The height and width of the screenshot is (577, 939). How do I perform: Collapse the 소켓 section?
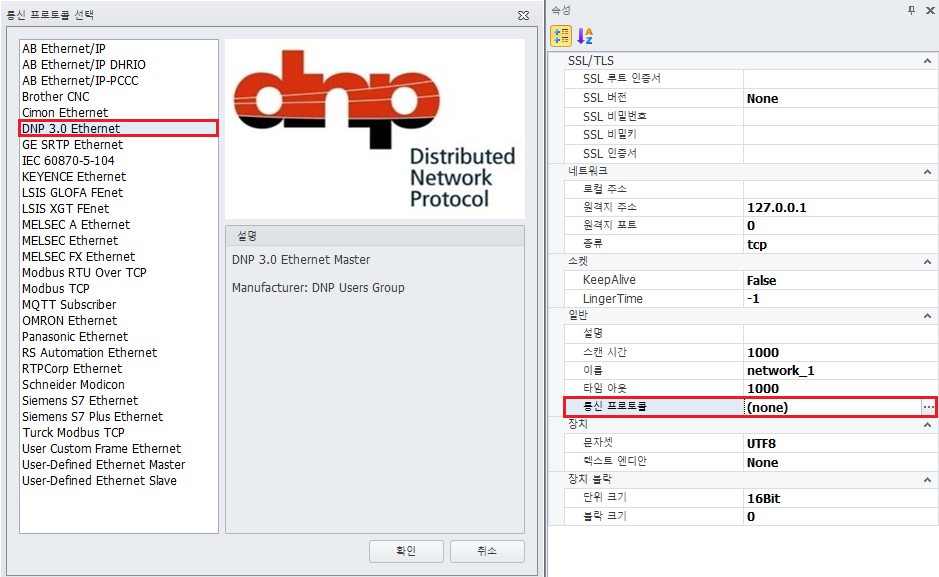[x=927, y=261]
